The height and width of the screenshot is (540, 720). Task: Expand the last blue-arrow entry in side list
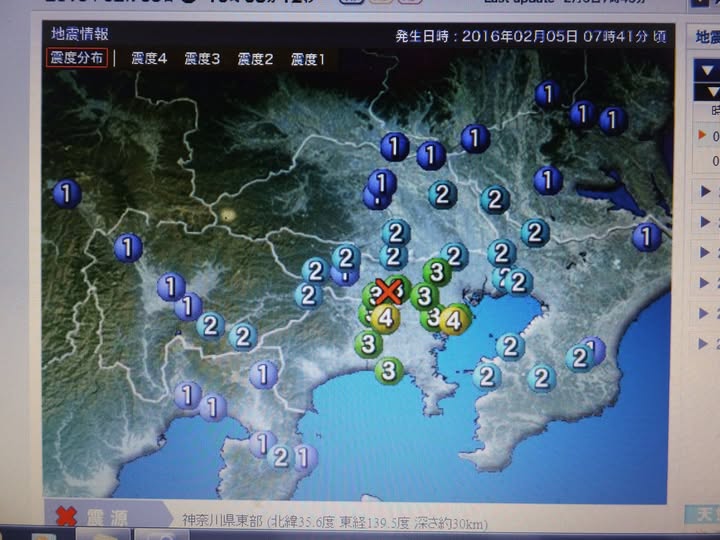[x=706, y=343]
